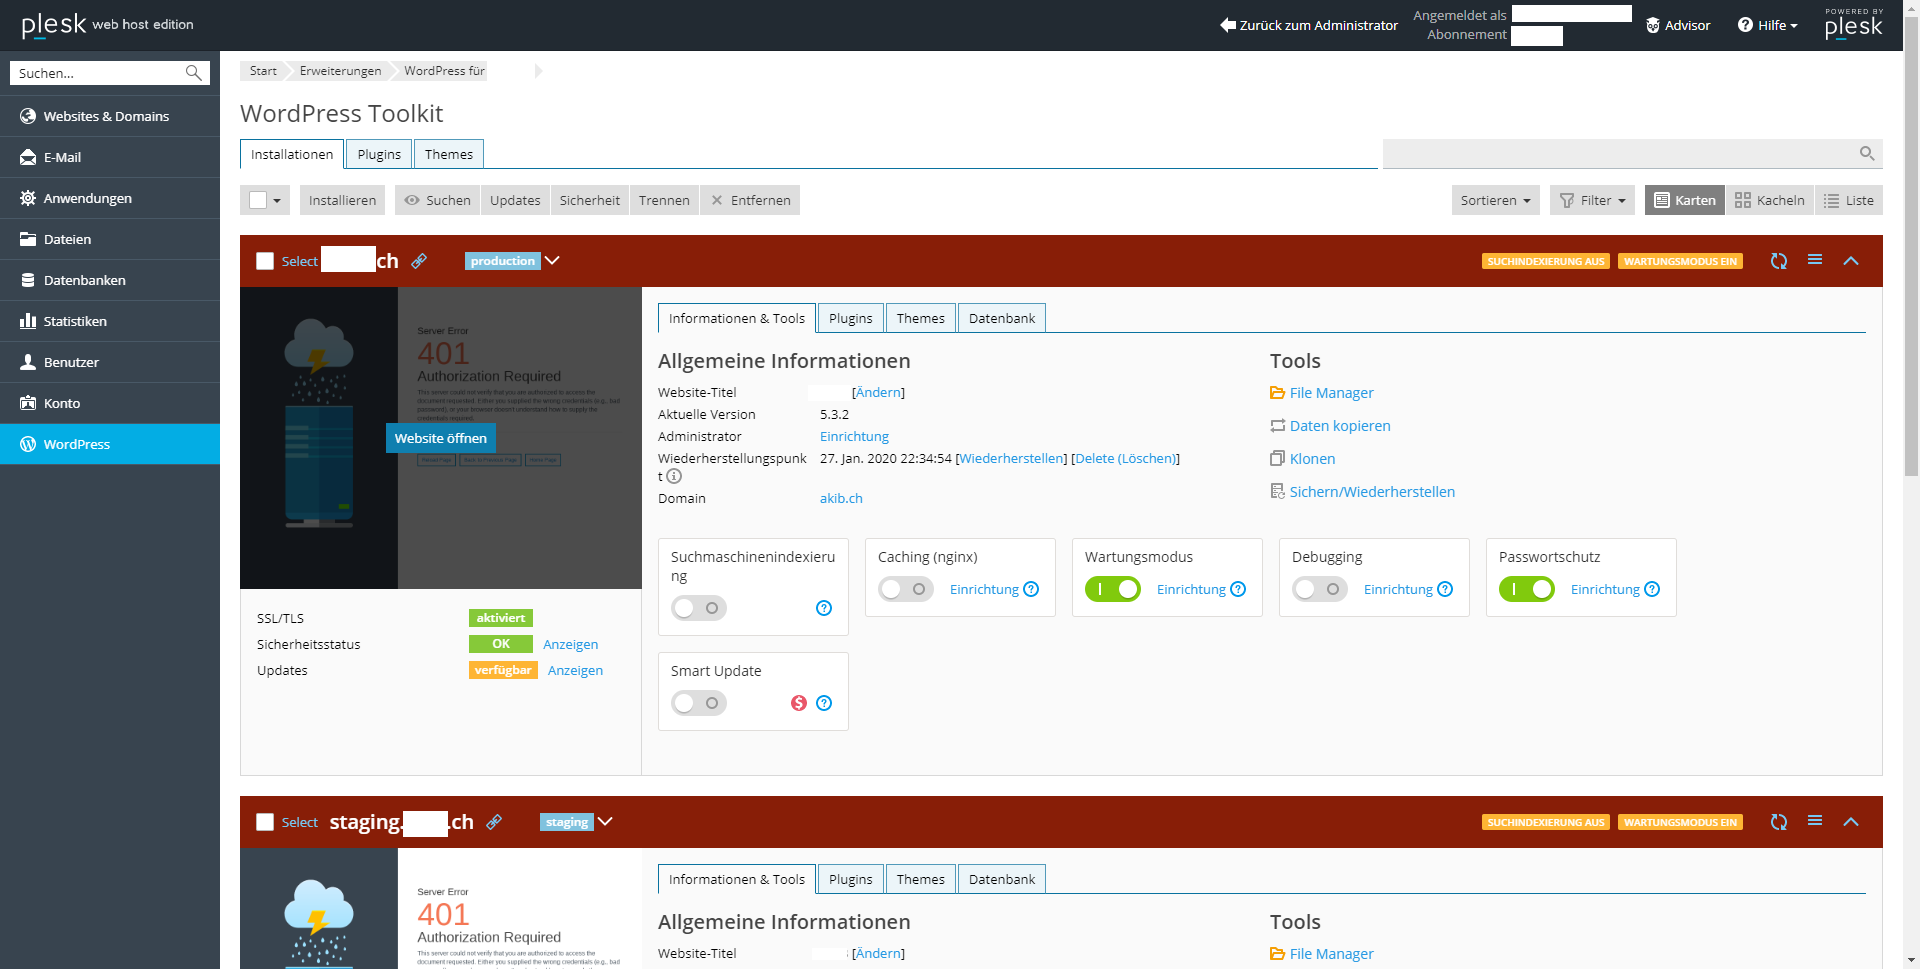
Task: Collapse the production installation card
Action: point(1851,261)
